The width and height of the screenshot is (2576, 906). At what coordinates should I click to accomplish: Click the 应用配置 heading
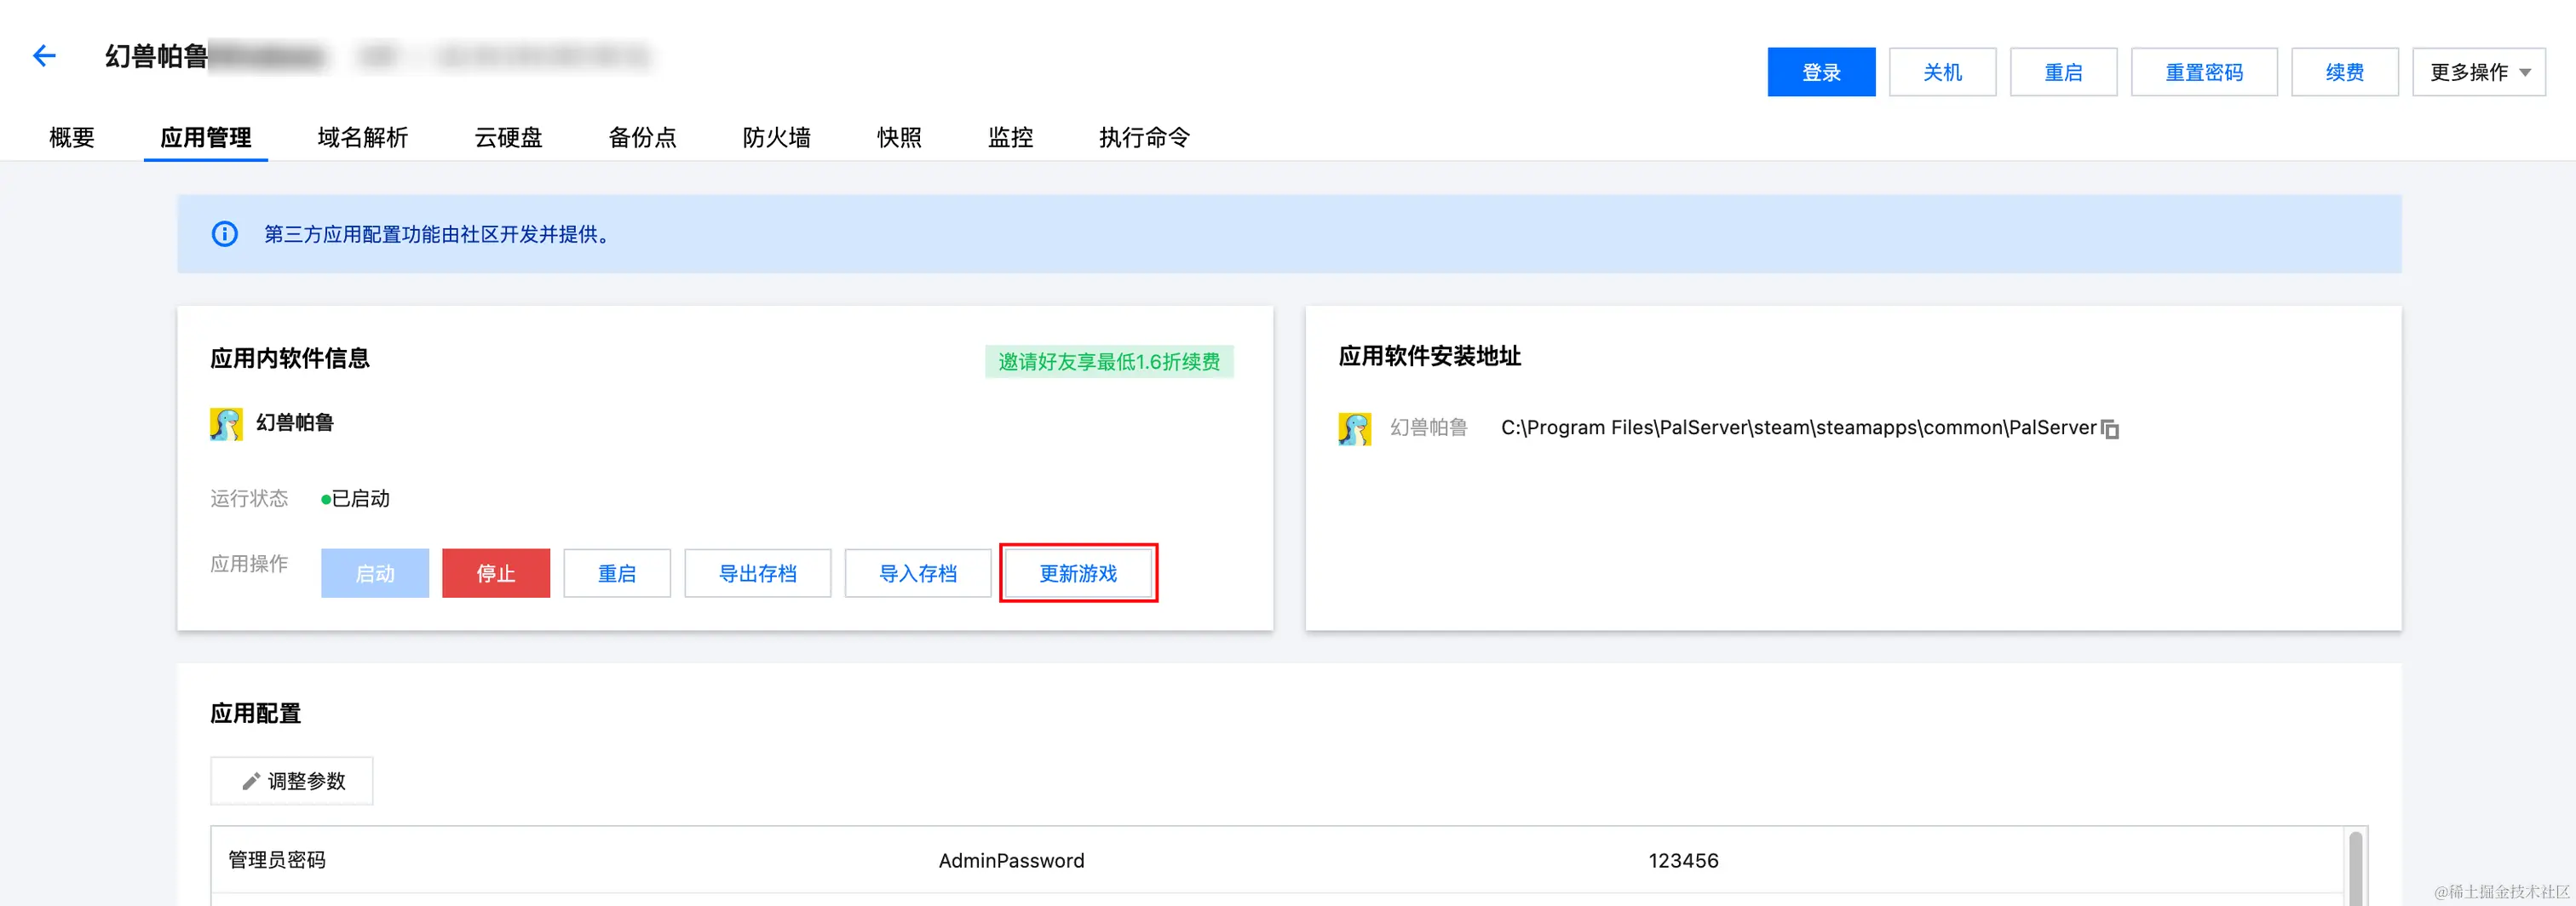[256, 714]
